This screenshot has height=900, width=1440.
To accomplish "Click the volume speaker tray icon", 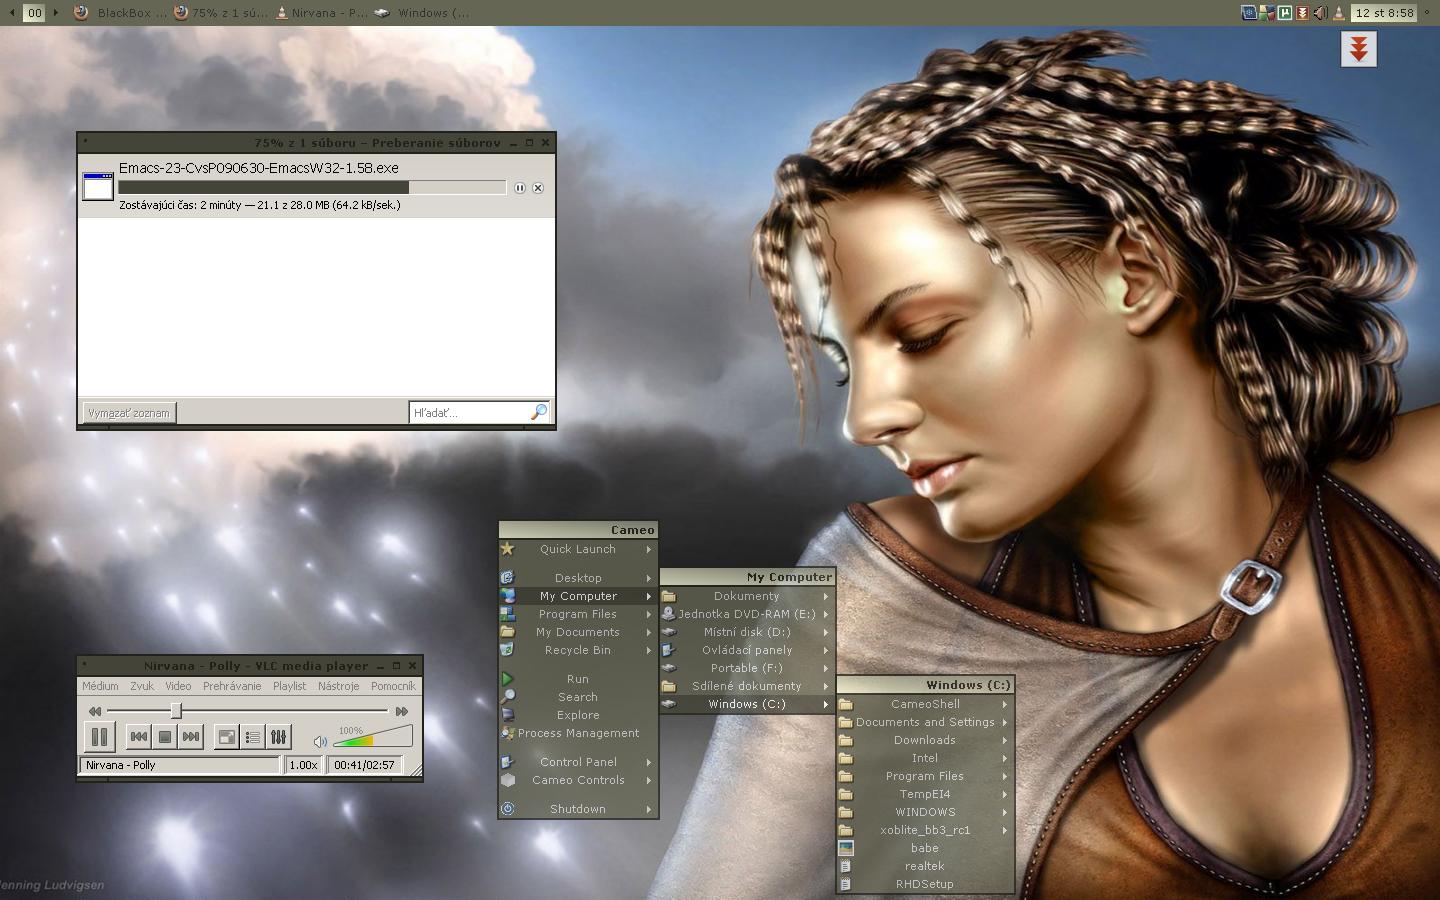I will coord(1320,13).
